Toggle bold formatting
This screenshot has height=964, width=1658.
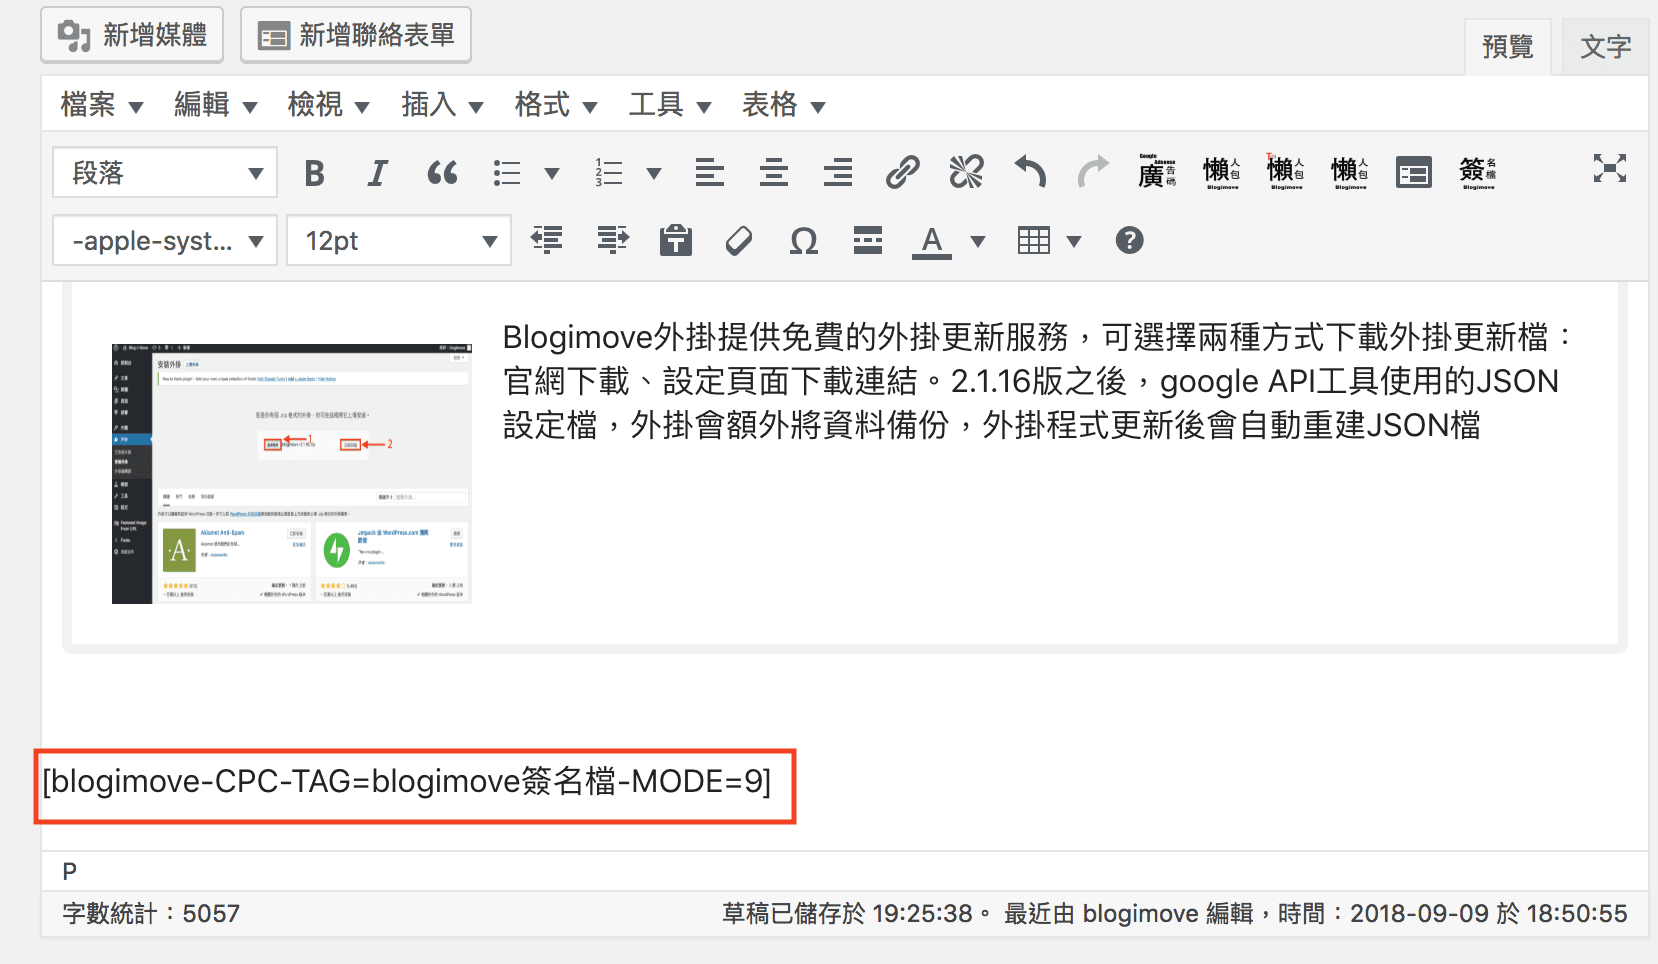point(314,173)
